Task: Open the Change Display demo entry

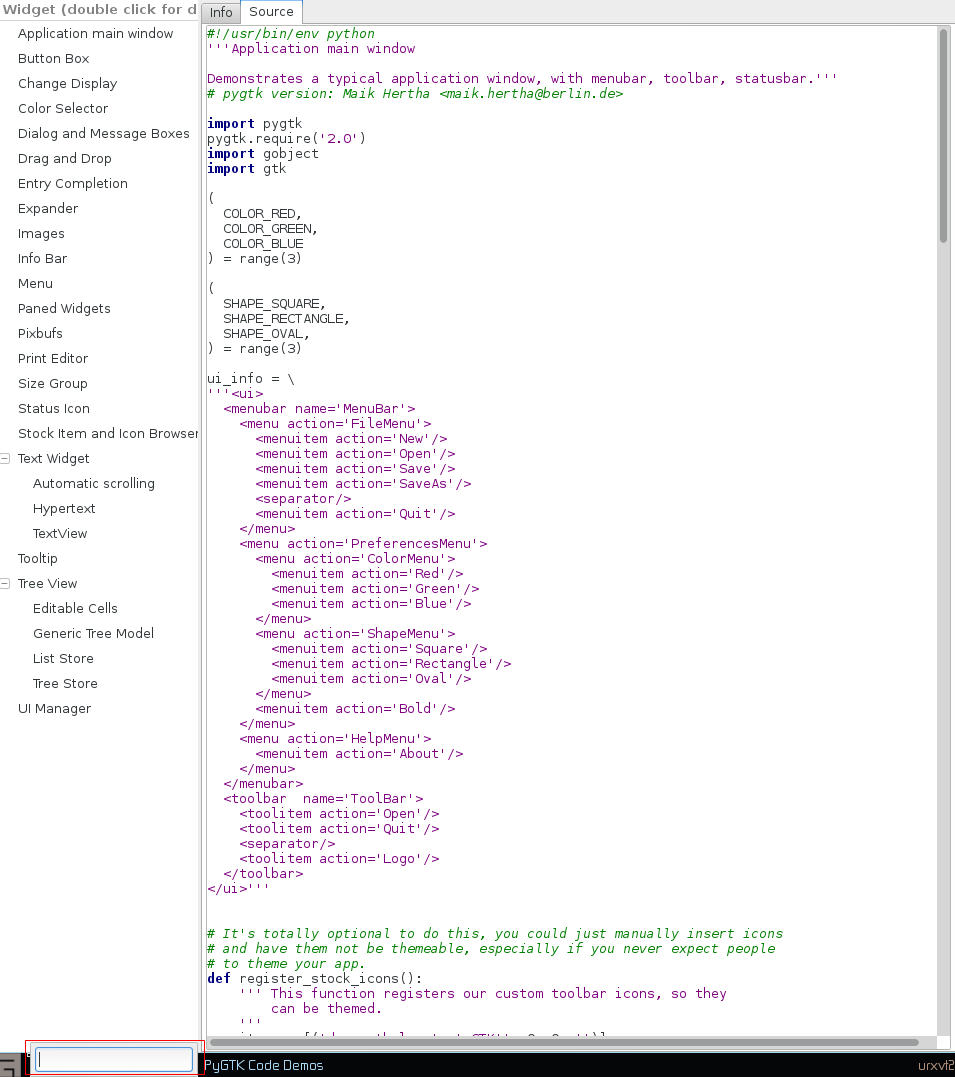Action: pos(67,83)
